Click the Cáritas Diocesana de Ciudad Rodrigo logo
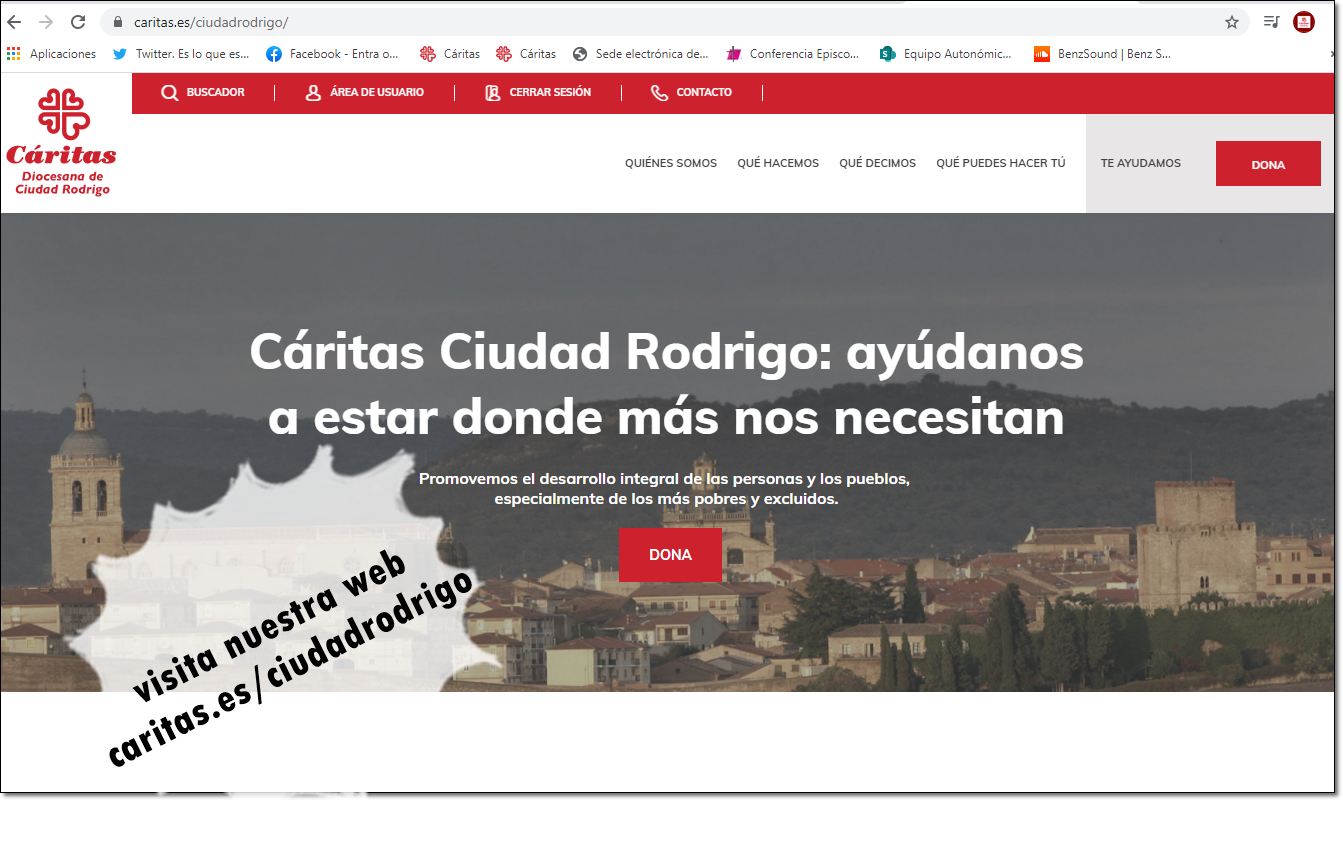Viewport: 1343px width, 845px height. pos(62,142)
